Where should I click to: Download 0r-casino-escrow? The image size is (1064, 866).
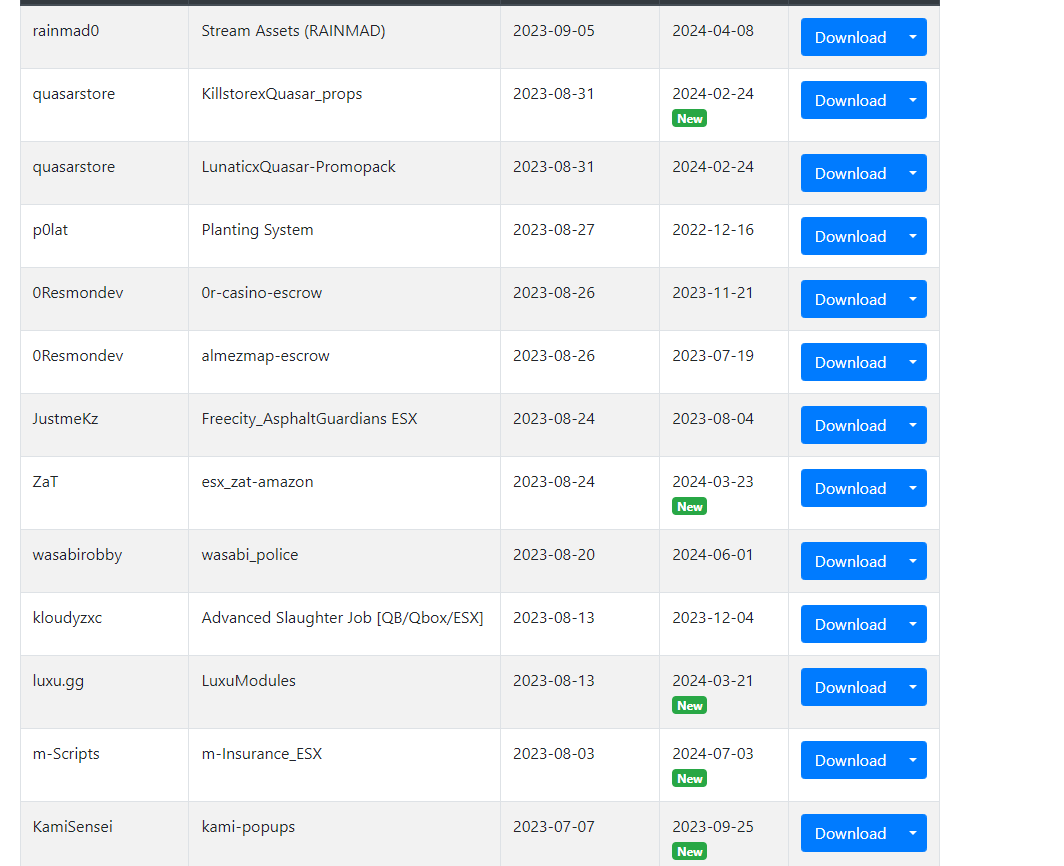(x=850, y=299)
